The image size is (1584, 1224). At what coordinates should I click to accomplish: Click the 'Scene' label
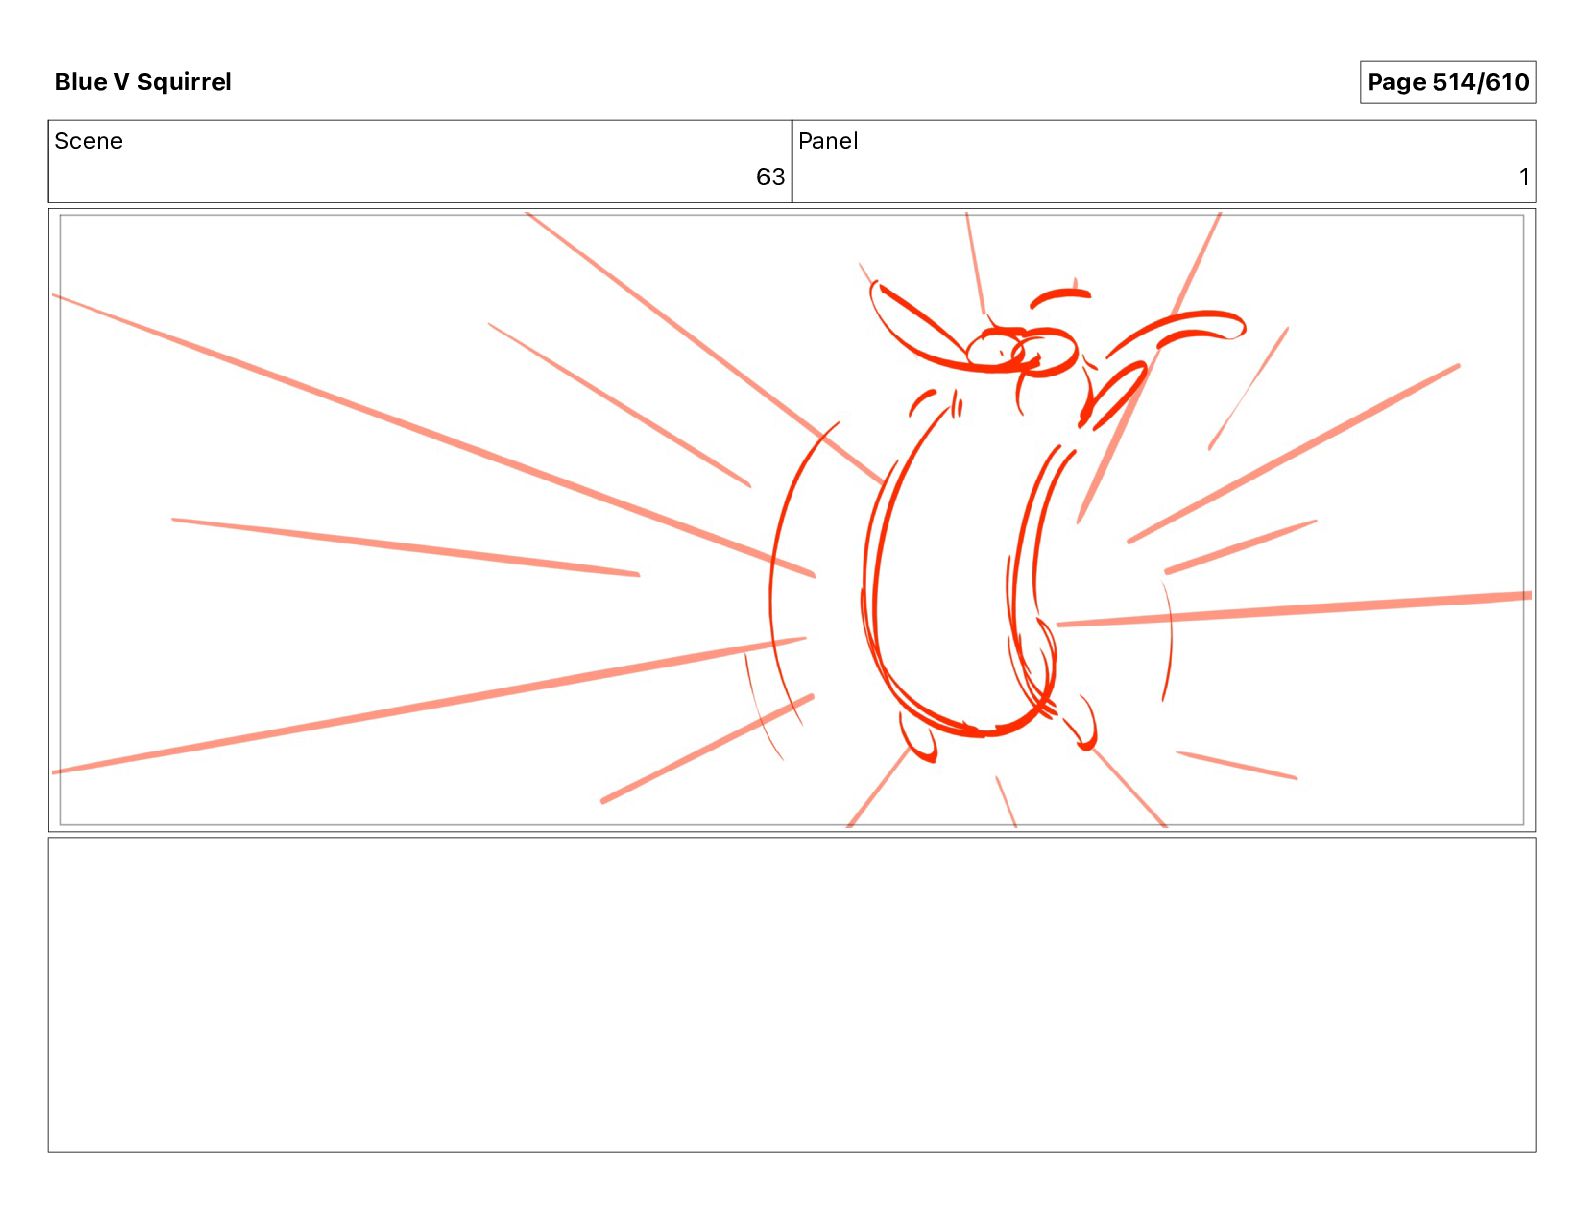pos(88,141)
